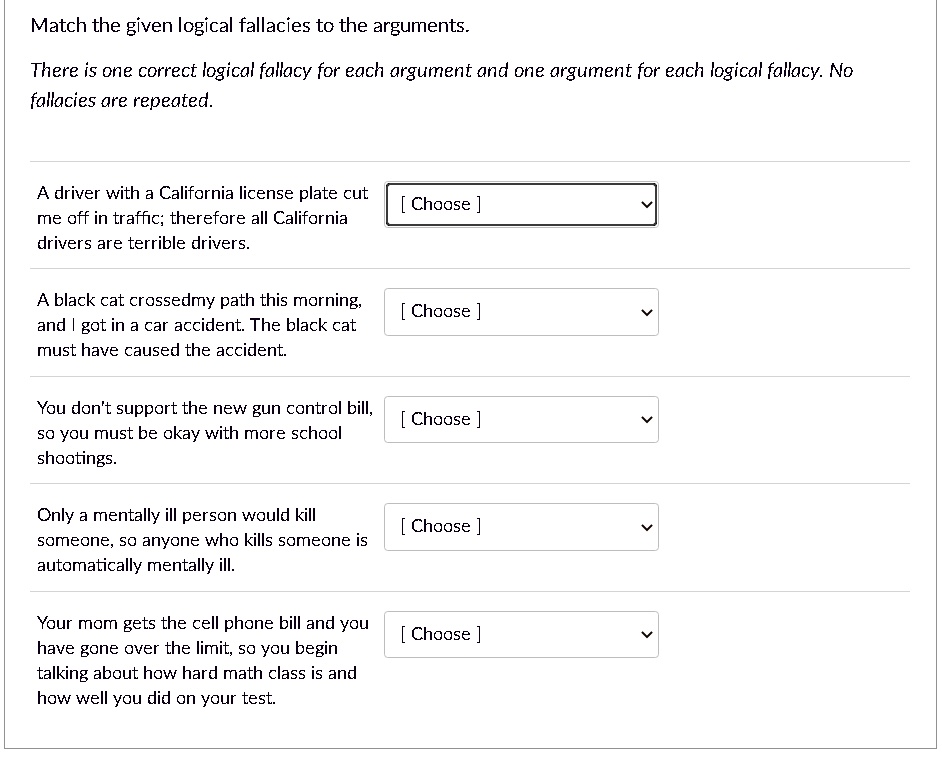Screen dimensions: 942x757
Task: Expand the fallacy chooser for the black cat argument
Action: [x=520, y=311]
